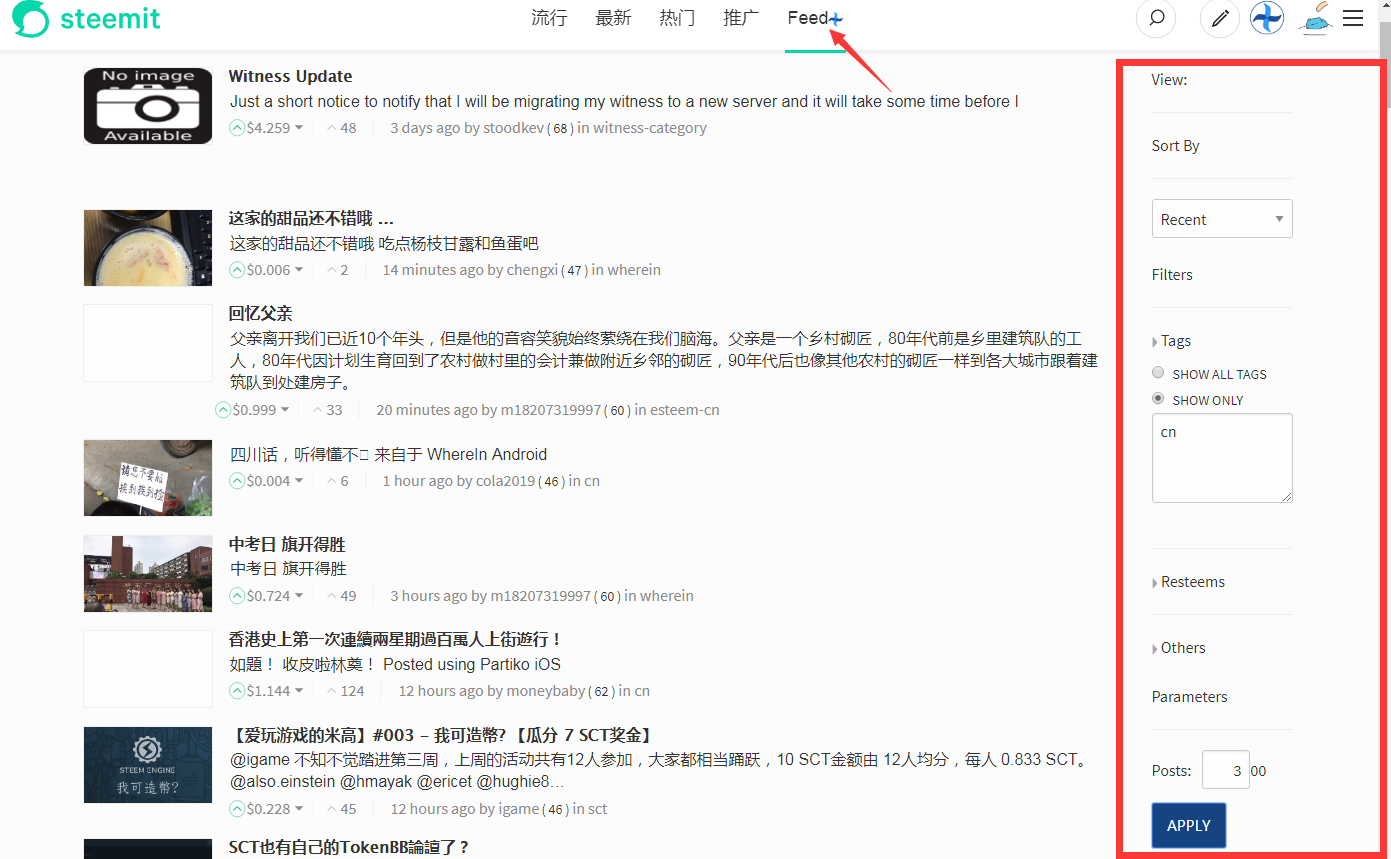1391x859 pixels.
Task: Upvote the 回忆父亲 post
Action: (x=223, y=410)
